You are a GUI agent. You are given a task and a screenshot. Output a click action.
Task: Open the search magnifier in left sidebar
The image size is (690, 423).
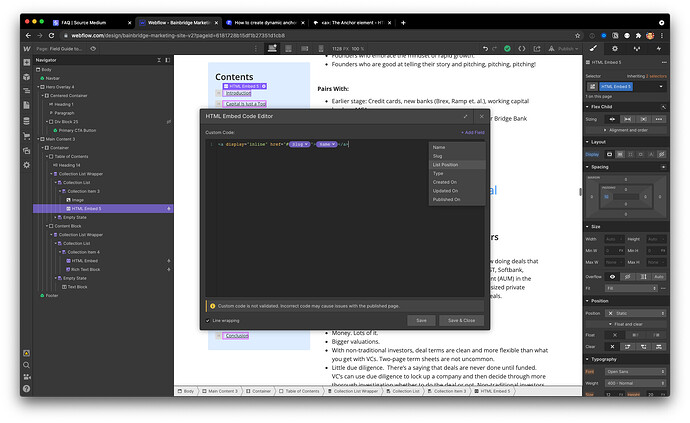pyautogui.click(x=26, y=365)
